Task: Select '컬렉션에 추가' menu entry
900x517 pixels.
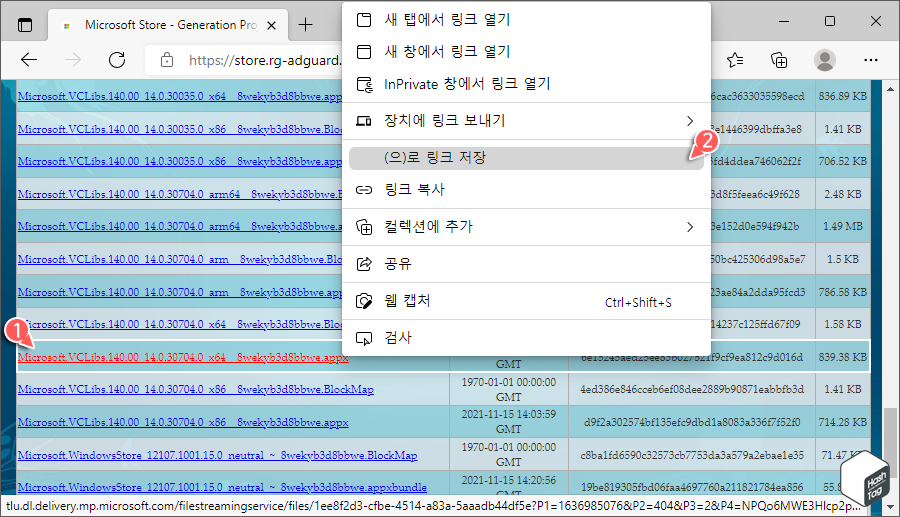Action: [526, 227]
